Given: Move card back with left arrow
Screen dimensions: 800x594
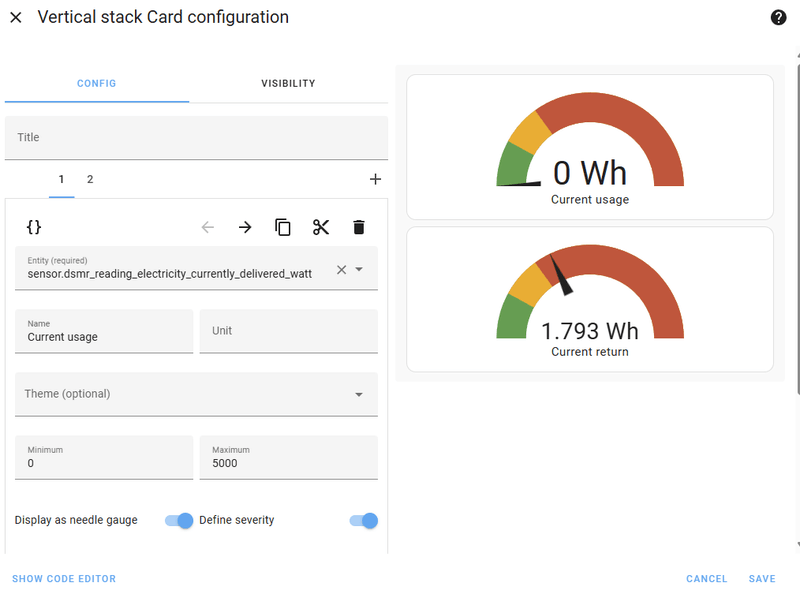Looking at the screenshot, I should 208,227.
